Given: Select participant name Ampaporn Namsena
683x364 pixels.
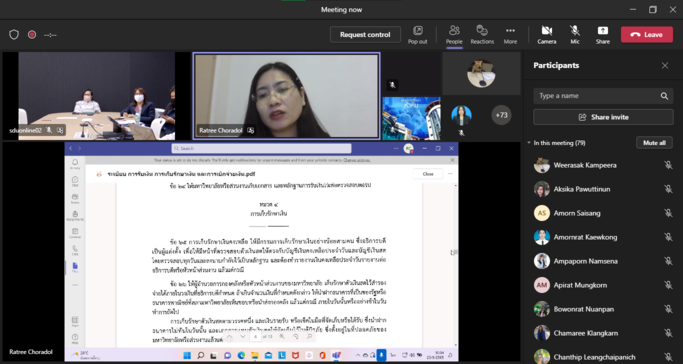Looking at the screenshot, I should tap(586, 261).
